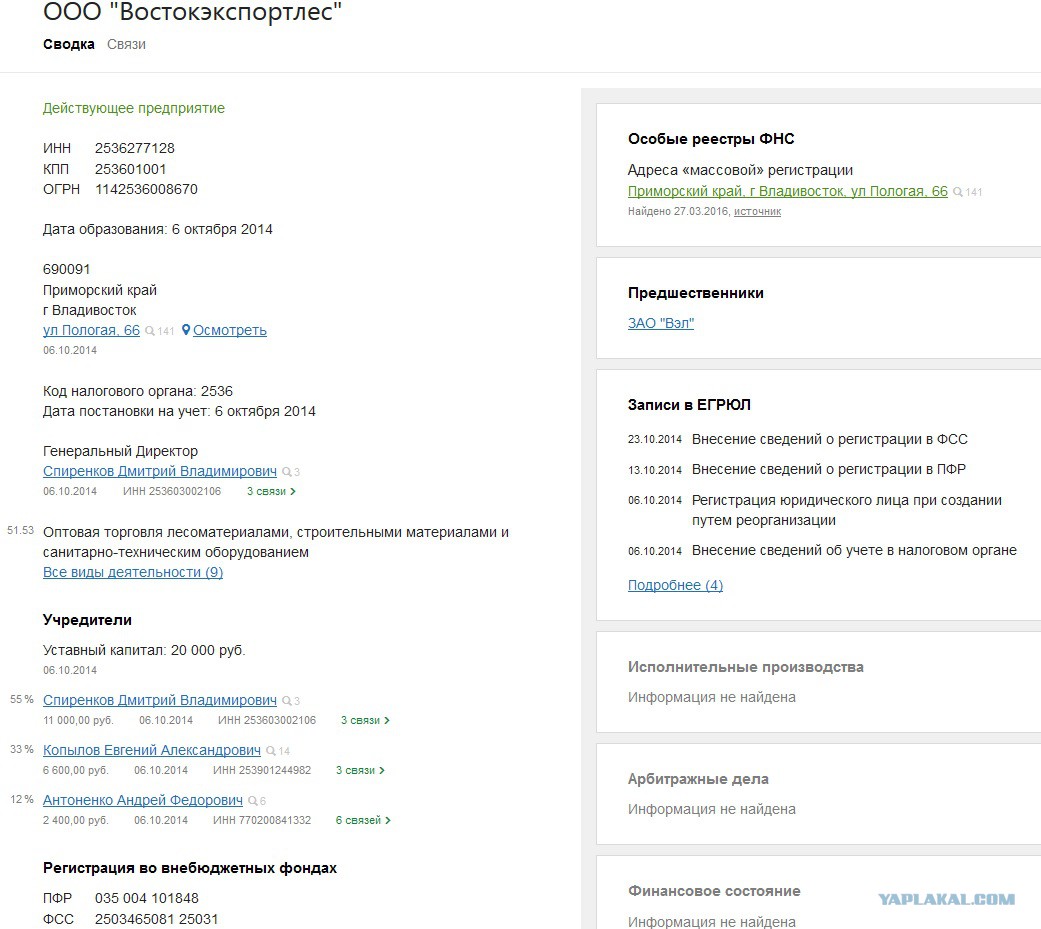
Task: Click search icon beside Антоненко Андрей
Action: (253, 801)
